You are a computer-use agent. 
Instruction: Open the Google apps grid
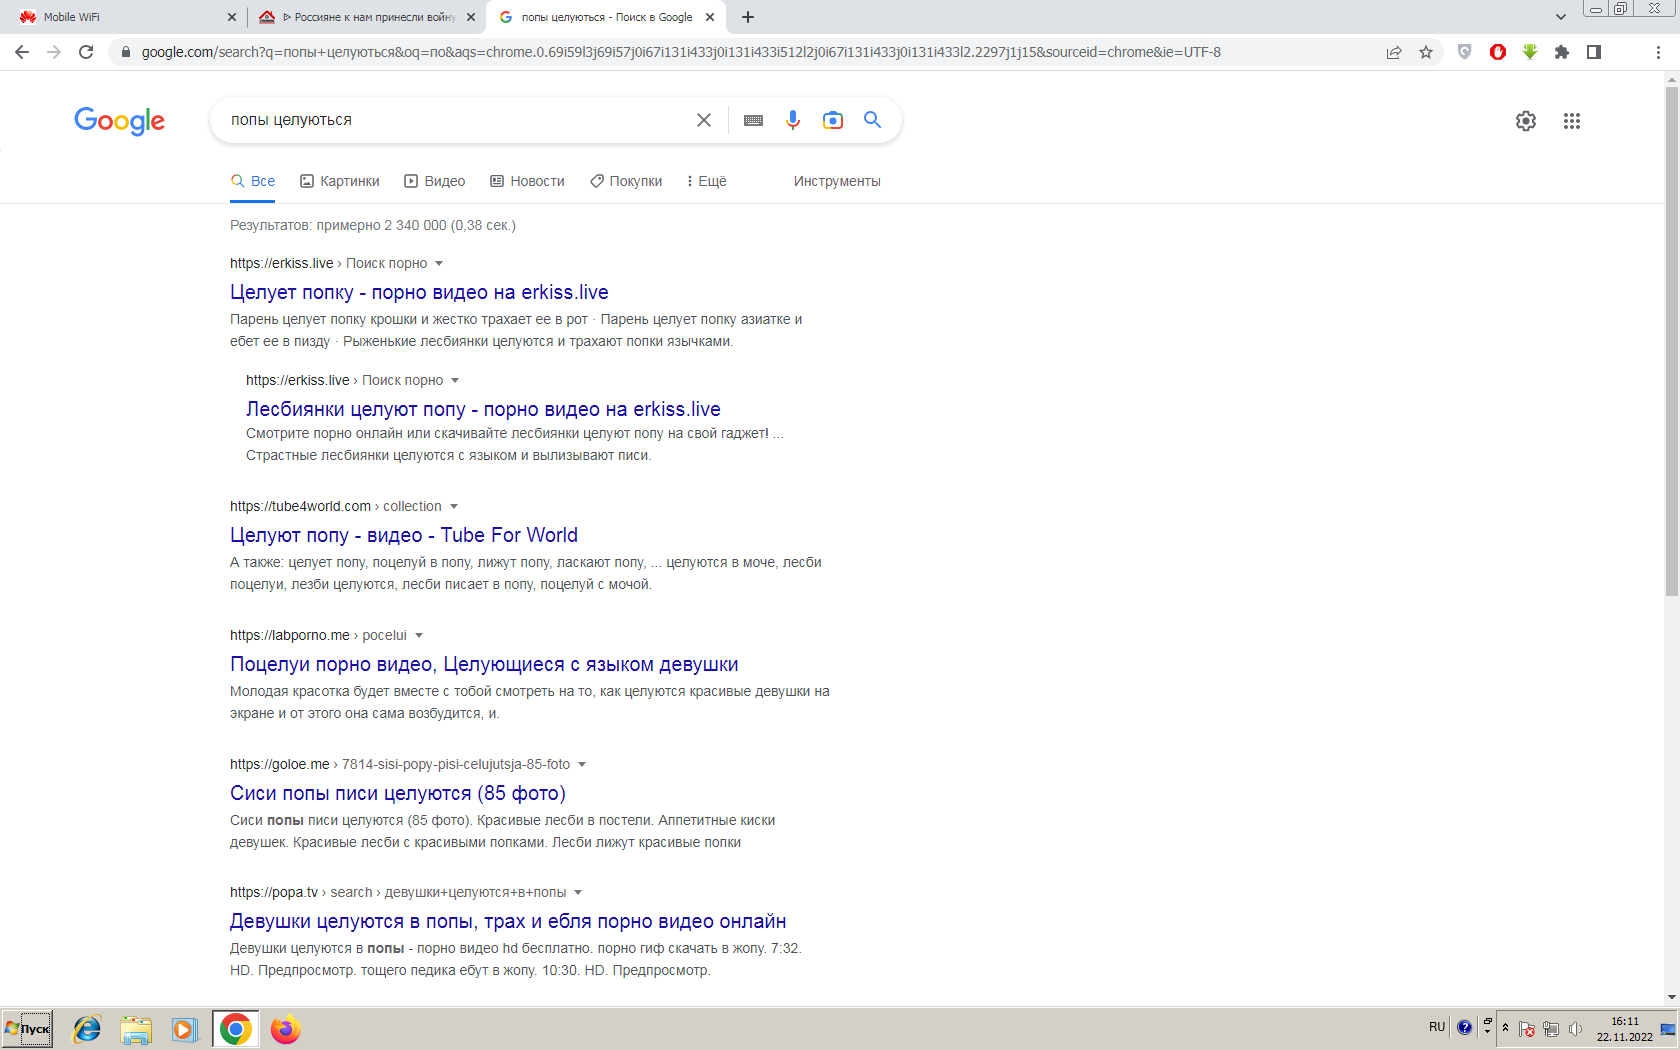pos(1572,121)
